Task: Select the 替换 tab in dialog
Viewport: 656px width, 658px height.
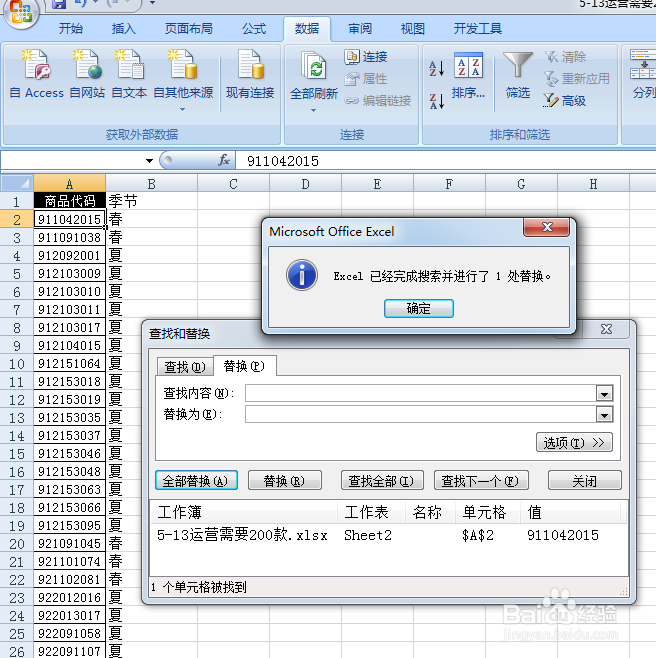Action: [x=244, y=366]
